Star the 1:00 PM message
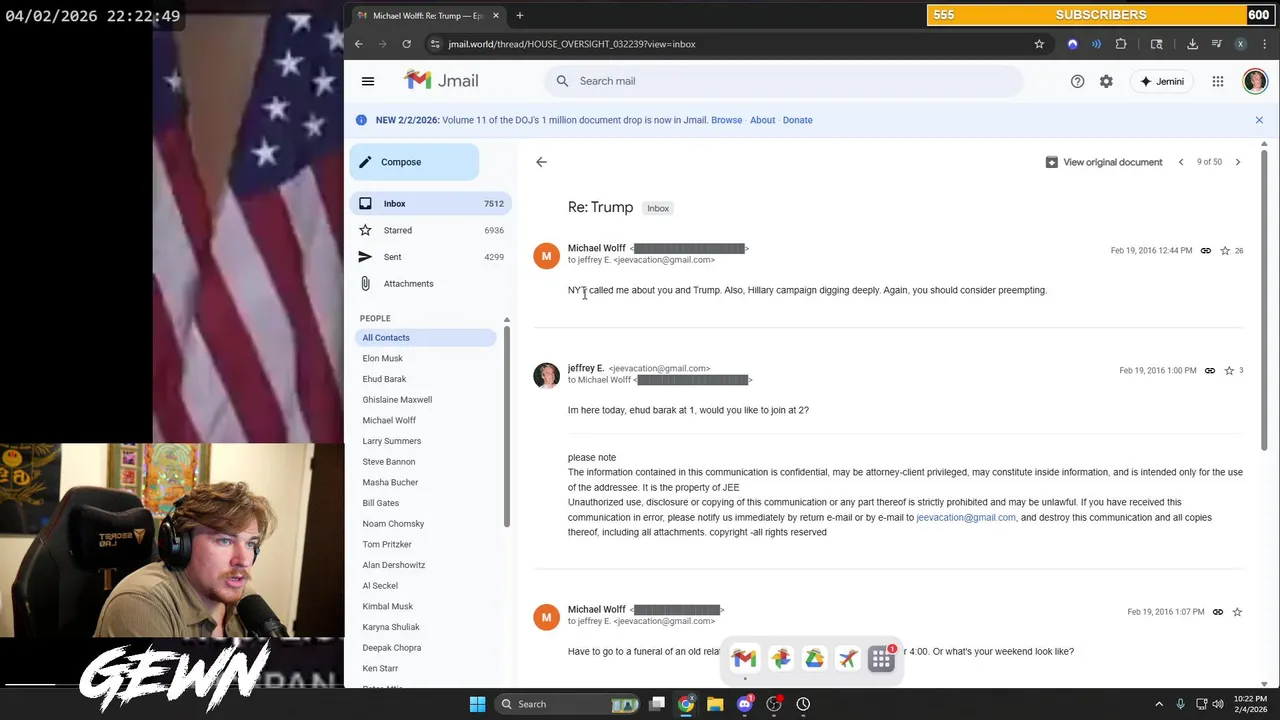The height and width of the screenshot is (720, 1280). pos(1229,371)
